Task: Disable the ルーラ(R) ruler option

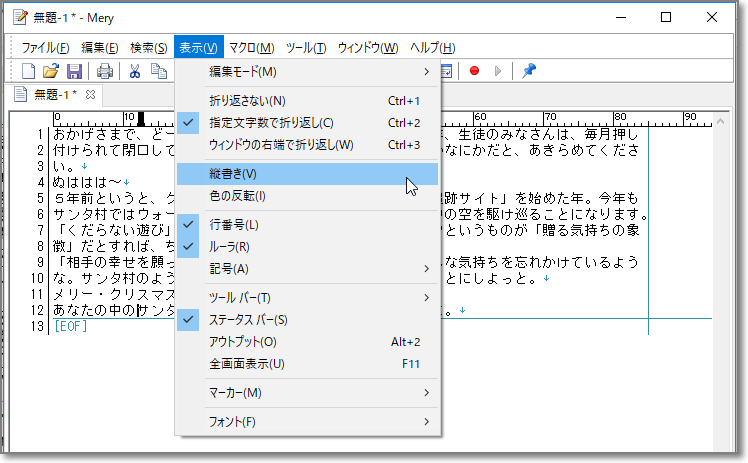Action: tap(229, 247)
